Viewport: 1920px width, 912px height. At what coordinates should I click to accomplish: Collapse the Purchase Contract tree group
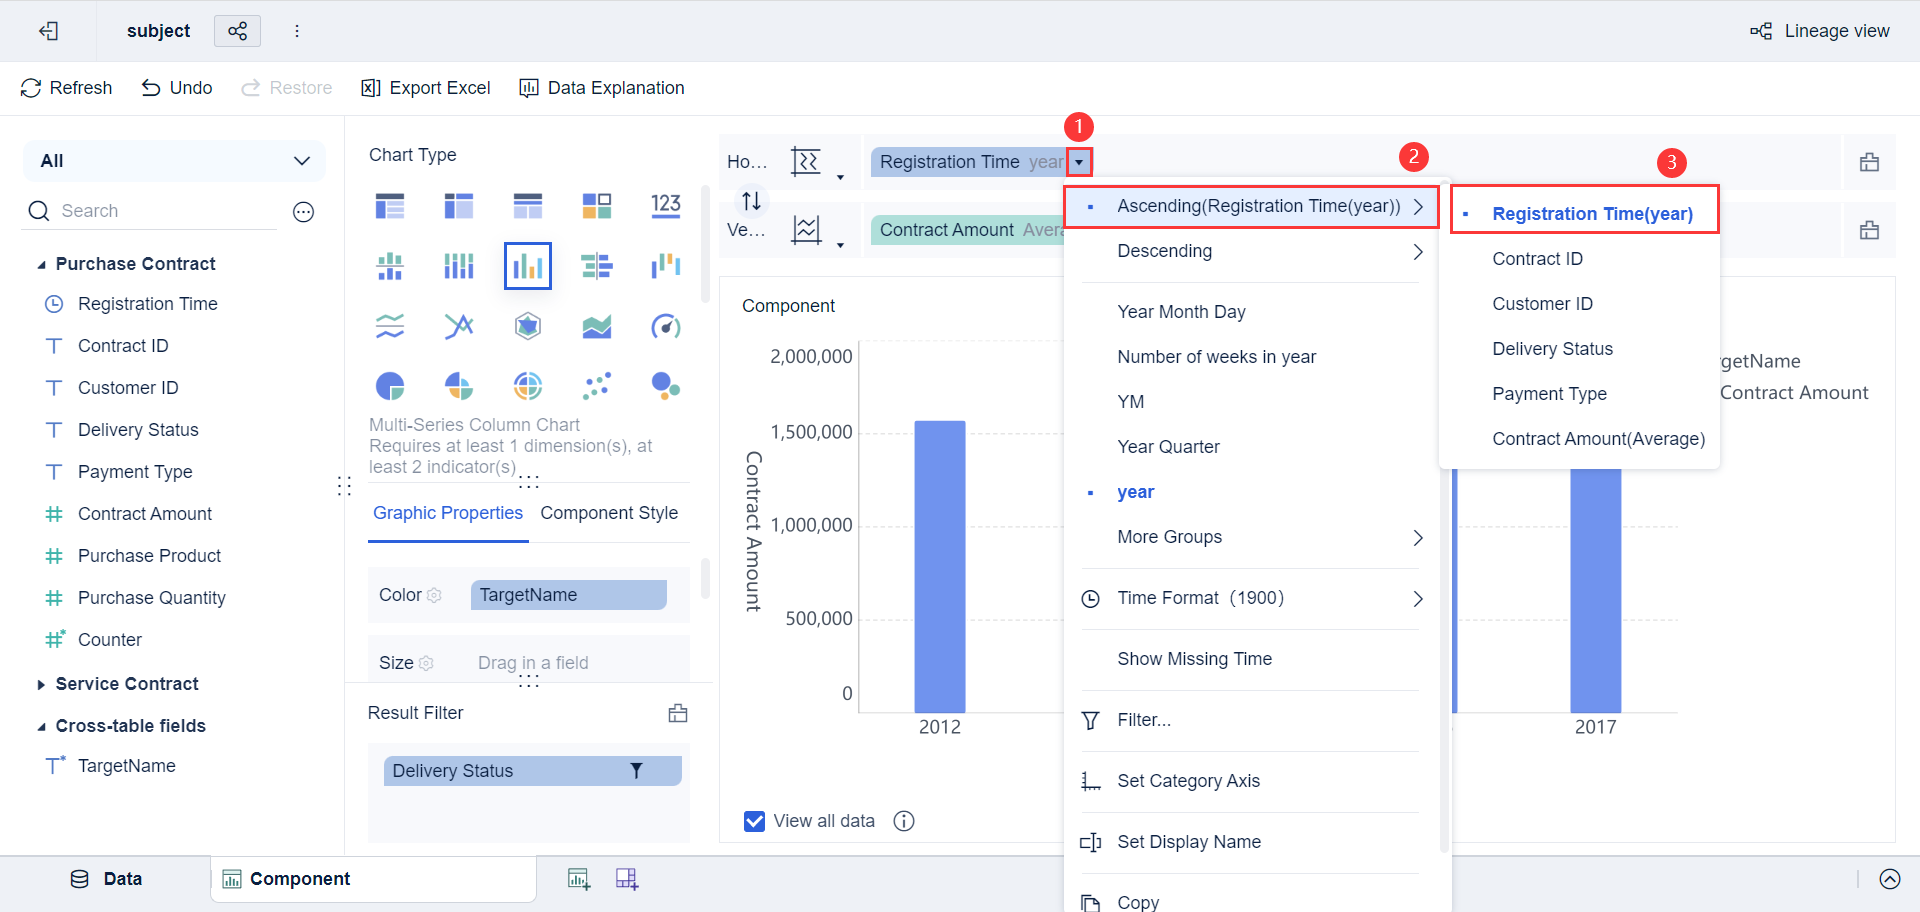tap(42, 265)
